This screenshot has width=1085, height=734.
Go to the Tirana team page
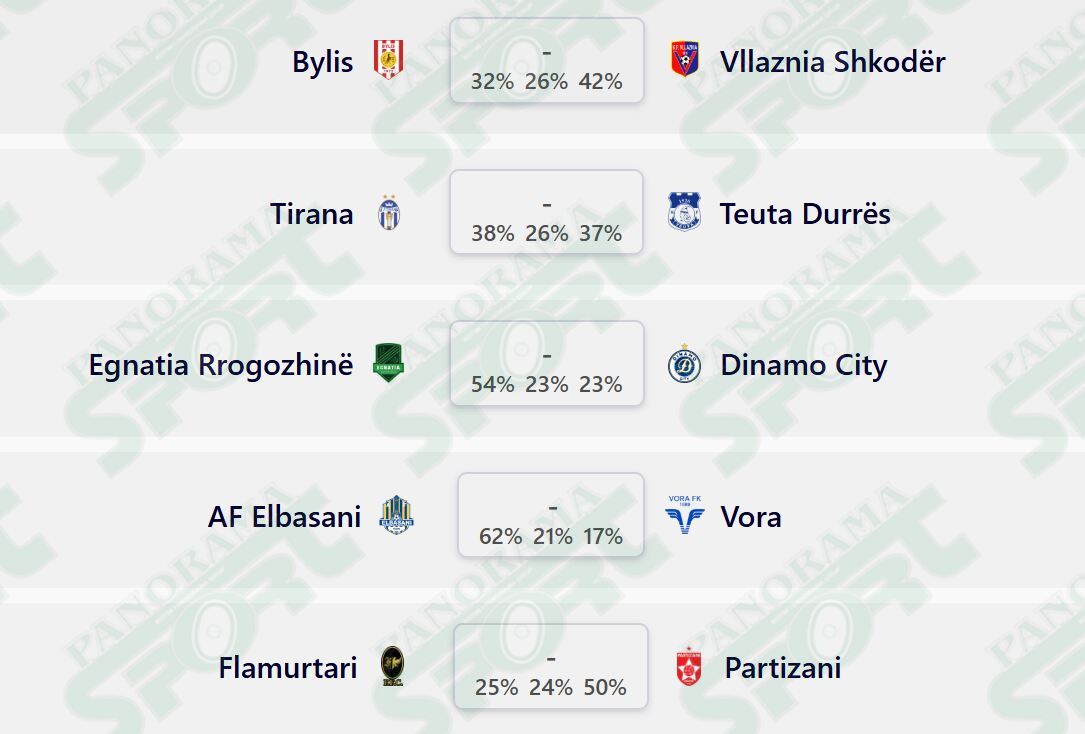click(x=311, y=214)
